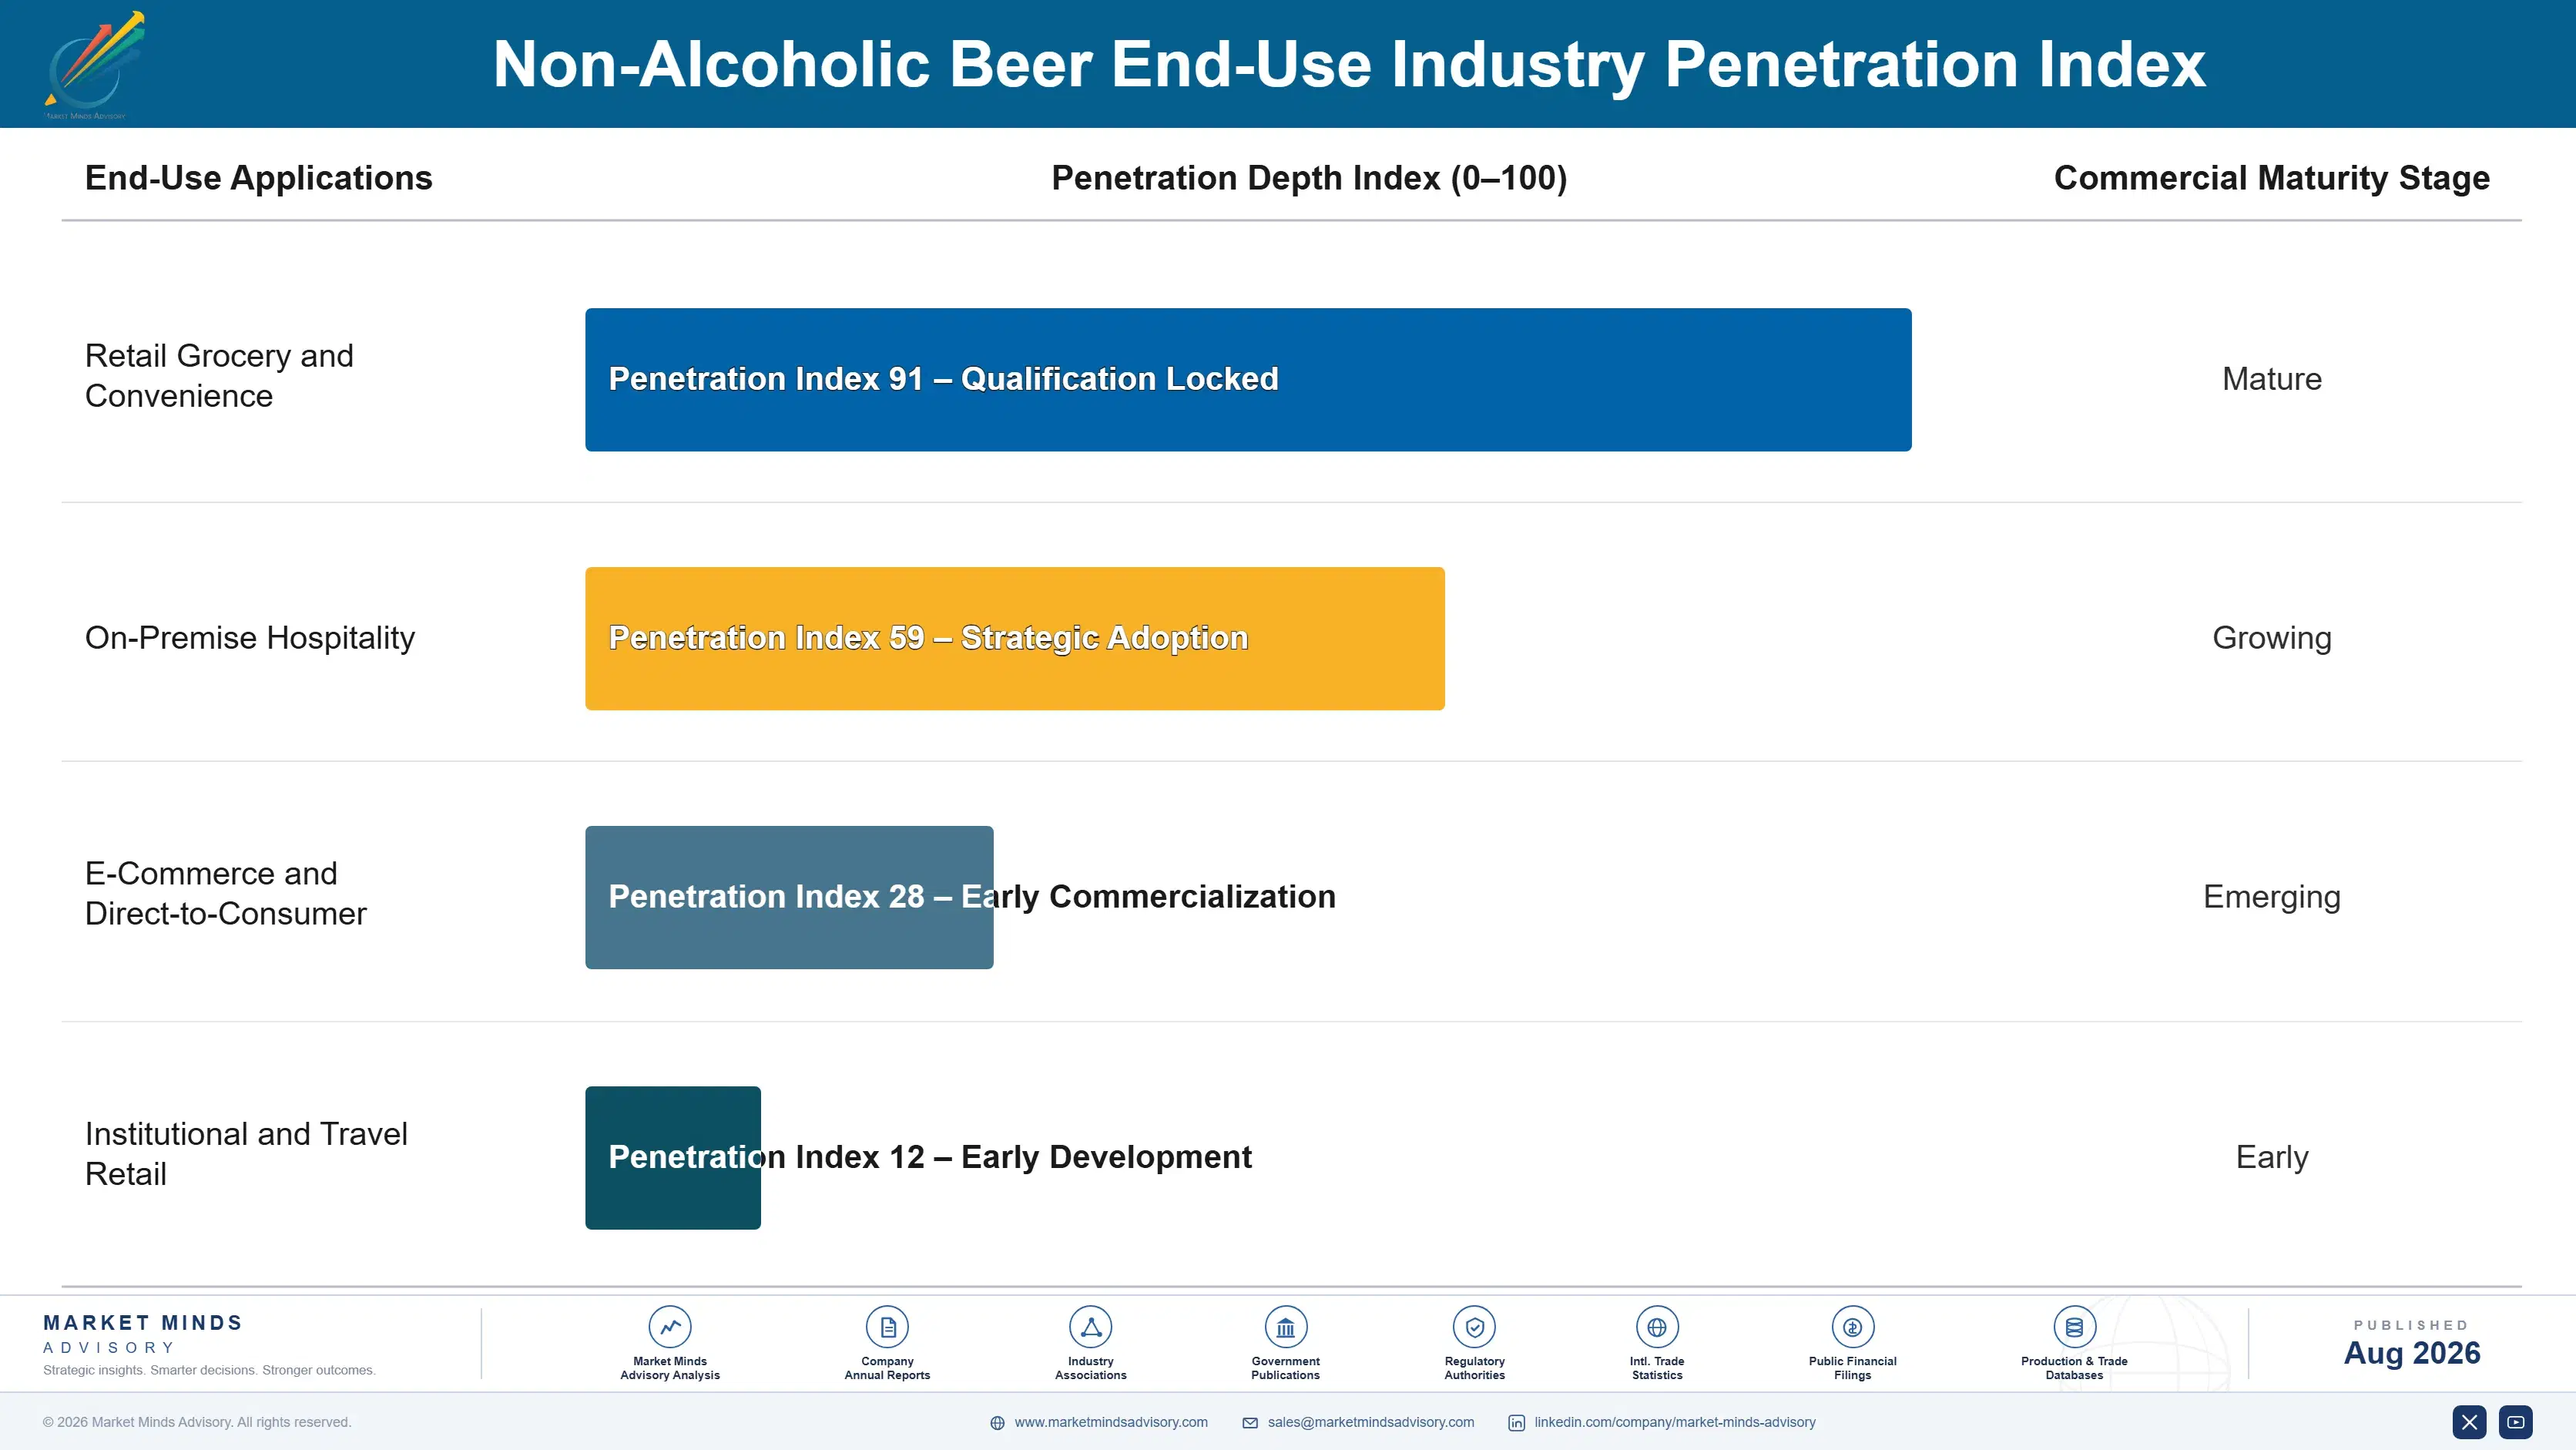Click the 'Strategic insights. Smarter decisions.' tagline

tap(209, 1370)
